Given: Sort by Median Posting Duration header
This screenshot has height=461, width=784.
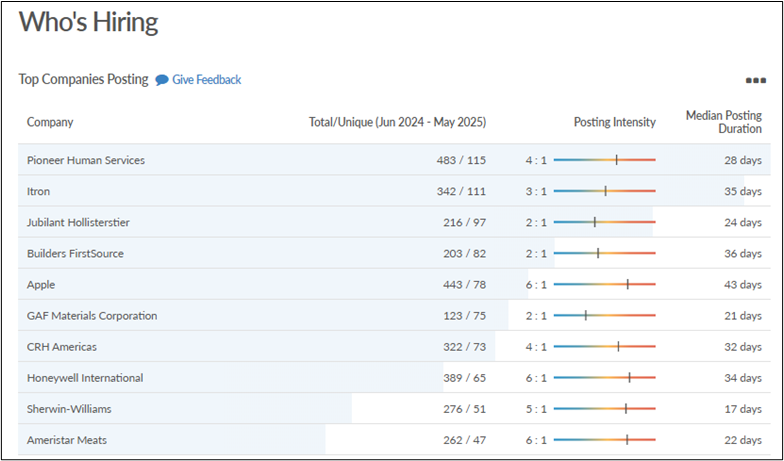Looking at the screenshot, I should click(724, 122).
